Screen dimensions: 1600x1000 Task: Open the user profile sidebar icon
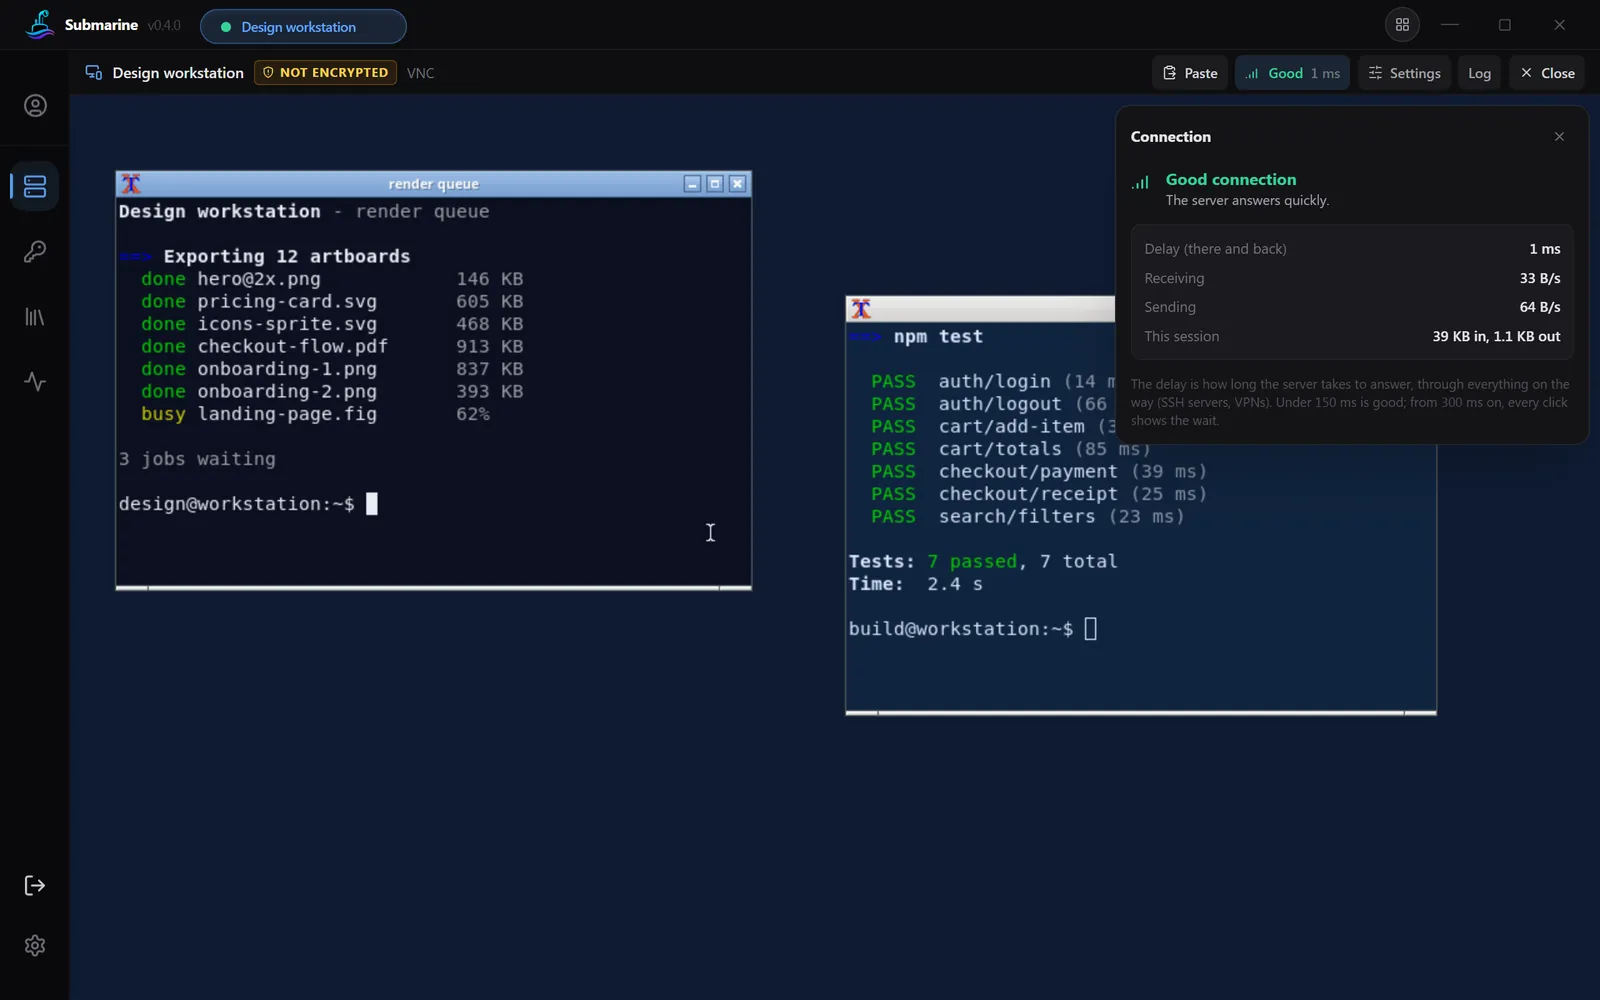coord(35,106)
